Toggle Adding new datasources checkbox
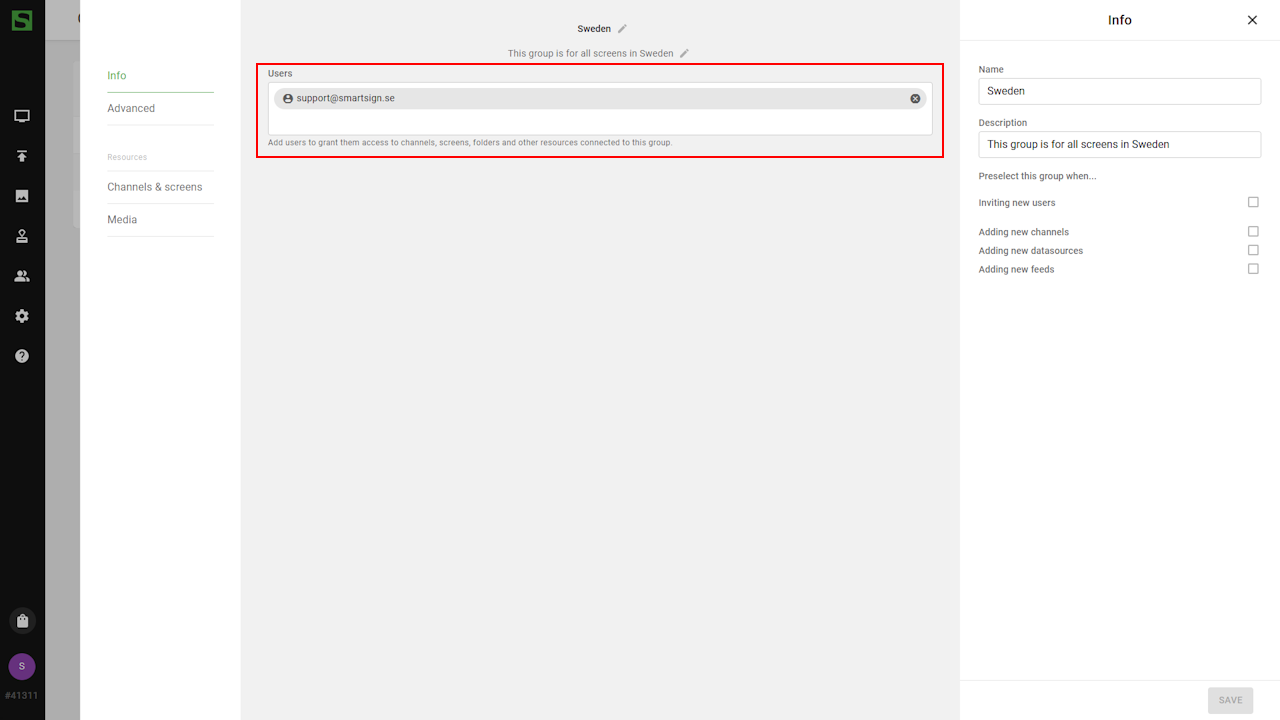 tap(1253, 250)
